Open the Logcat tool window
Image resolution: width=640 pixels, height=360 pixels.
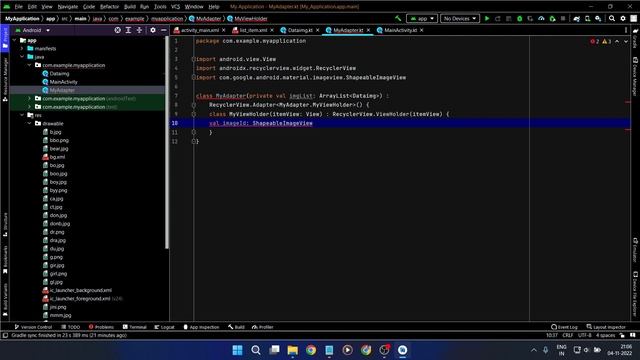164,327
